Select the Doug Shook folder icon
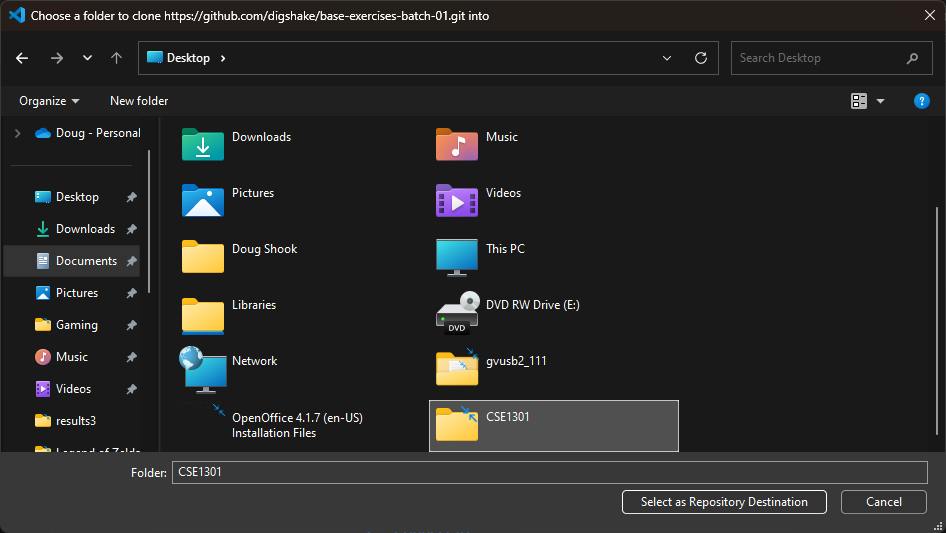Viewport: 946px width, 533px height. (x=203, y=257)
